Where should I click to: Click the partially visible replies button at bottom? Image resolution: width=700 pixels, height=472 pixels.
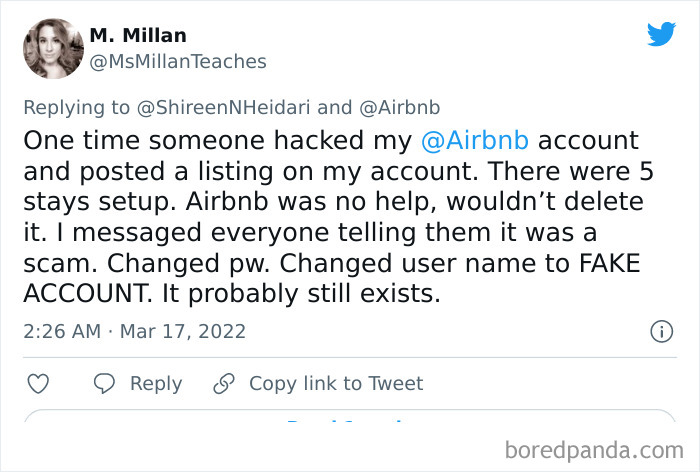(x=349, y=424)
